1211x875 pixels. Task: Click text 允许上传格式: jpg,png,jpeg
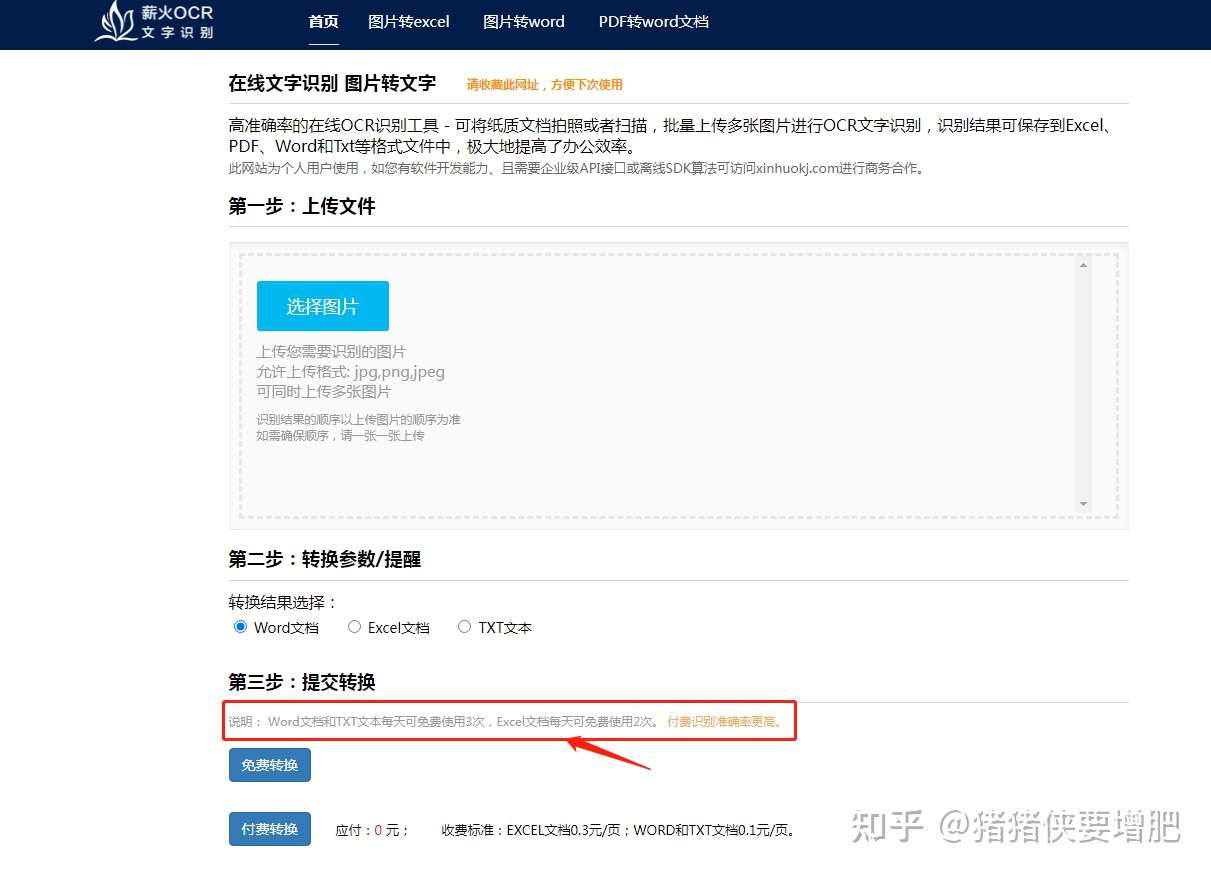[351, 372]
